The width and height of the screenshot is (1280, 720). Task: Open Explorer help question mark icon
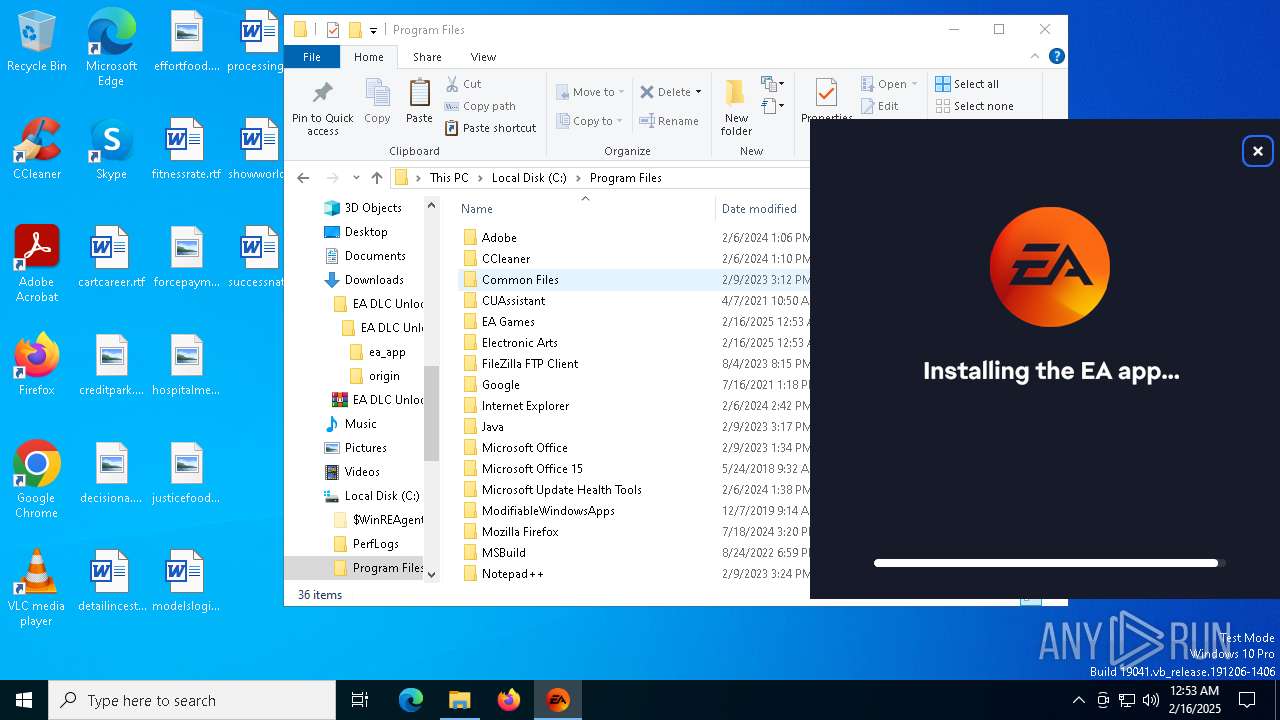pos(1056,57)
